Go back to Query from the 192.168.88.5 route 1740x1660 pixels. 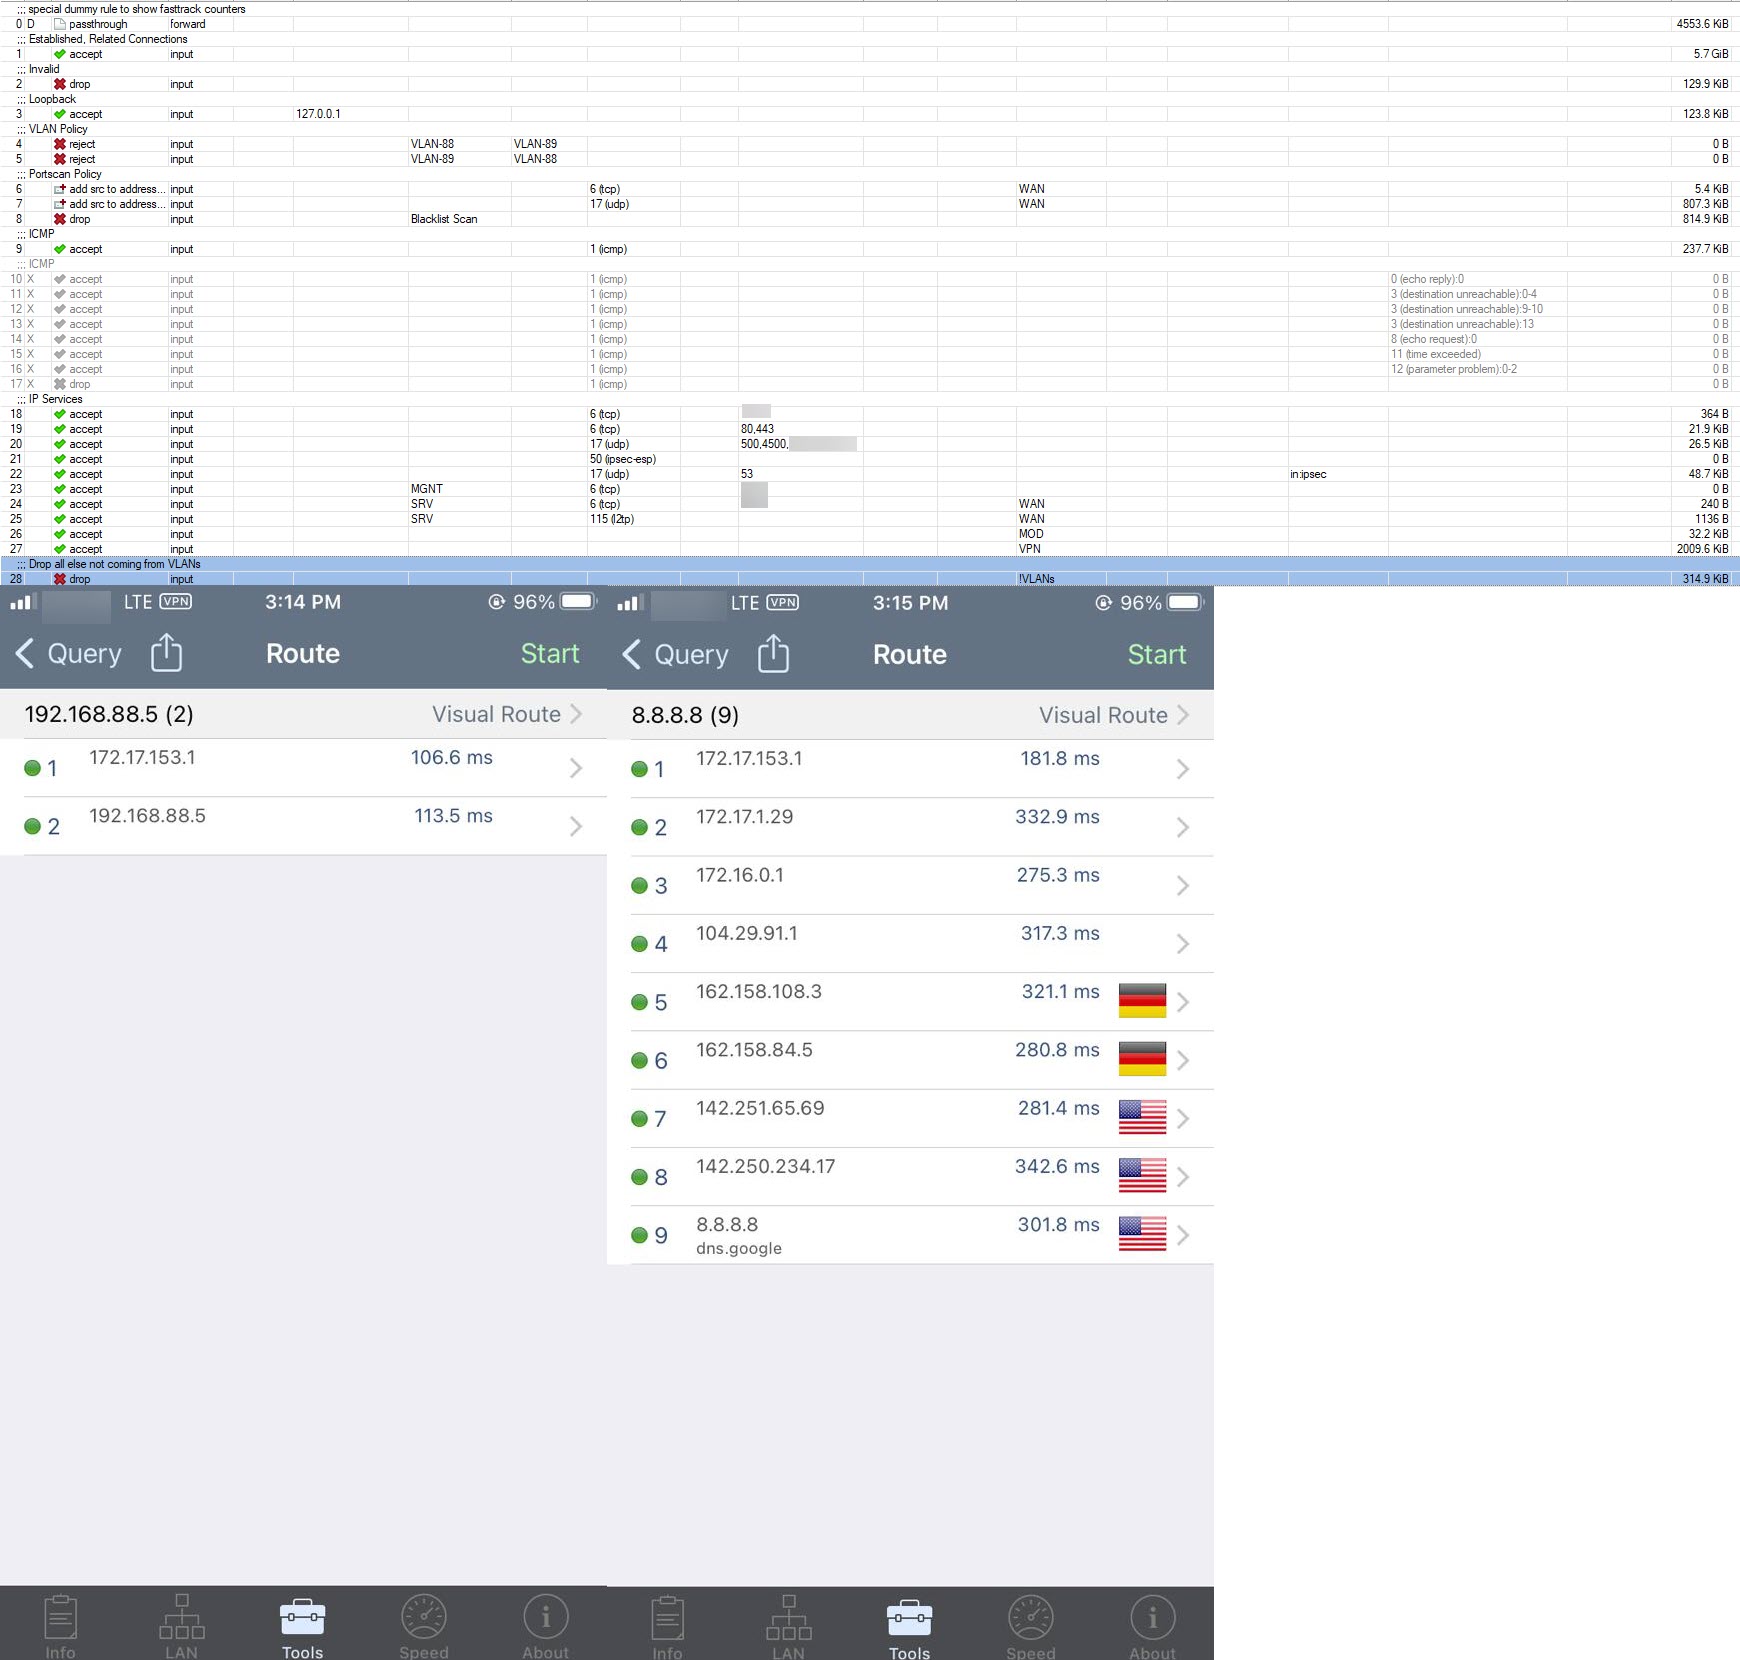(68, 653)
